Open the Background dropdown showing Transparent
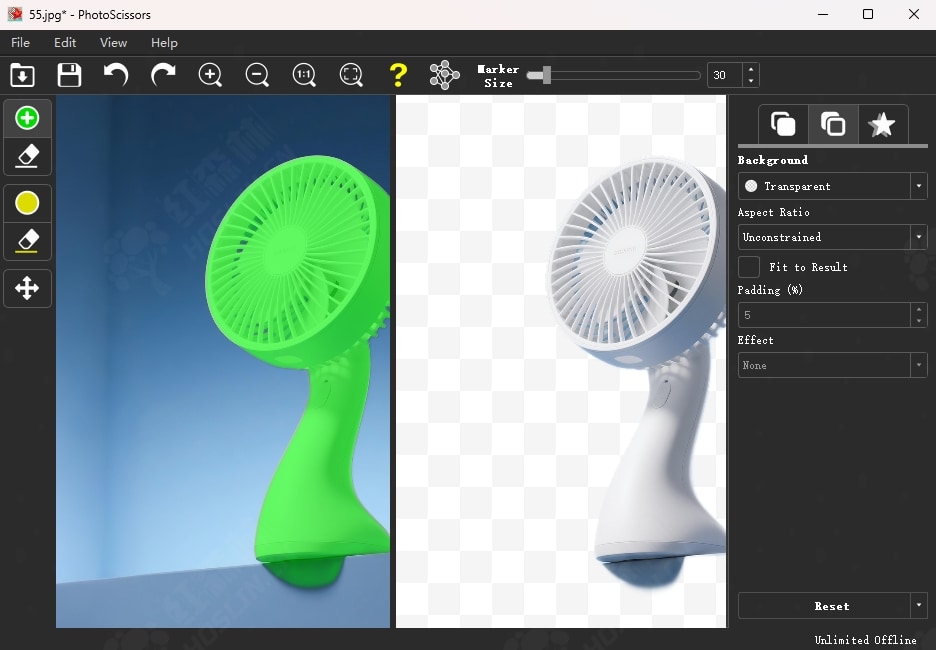The height and width of the screenshot is (650, 936). point(832,186)
